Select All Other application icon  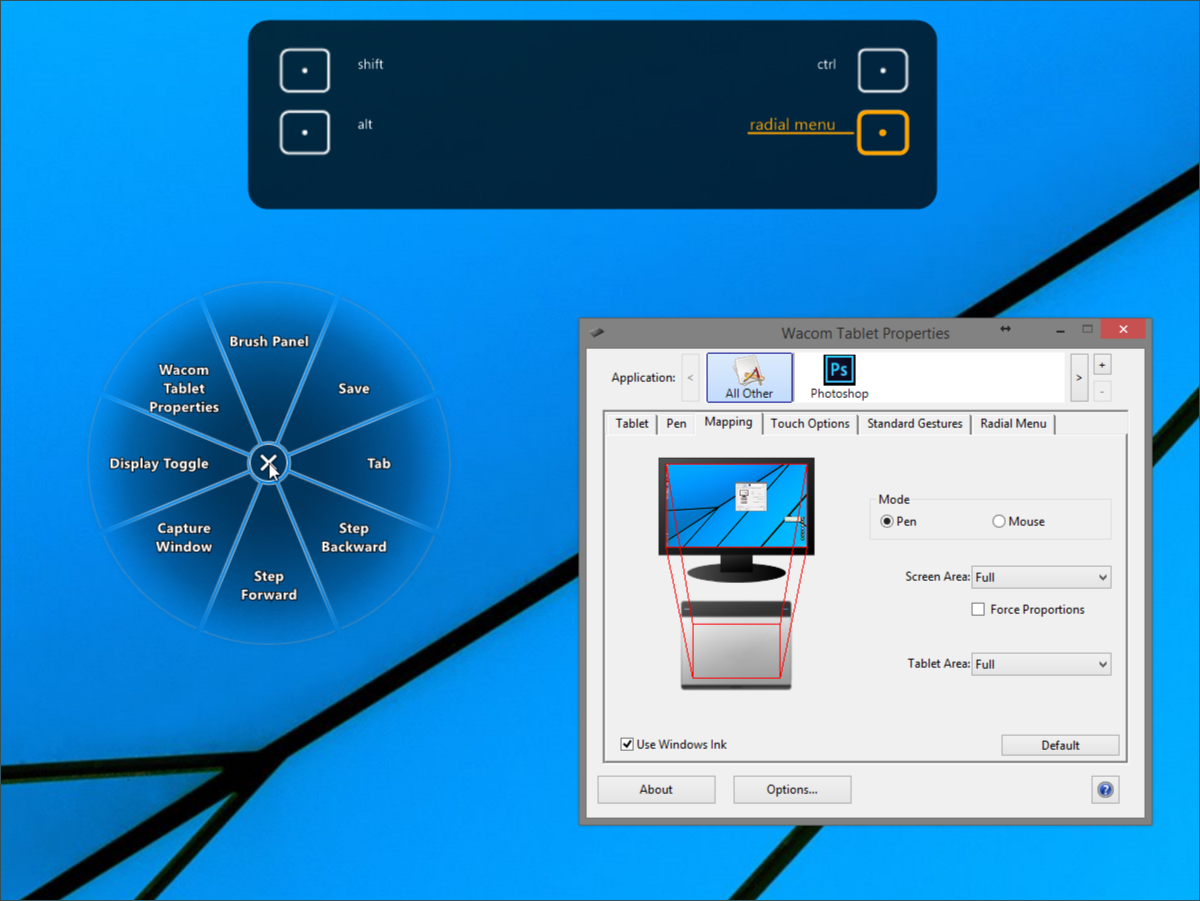[749, 377]
